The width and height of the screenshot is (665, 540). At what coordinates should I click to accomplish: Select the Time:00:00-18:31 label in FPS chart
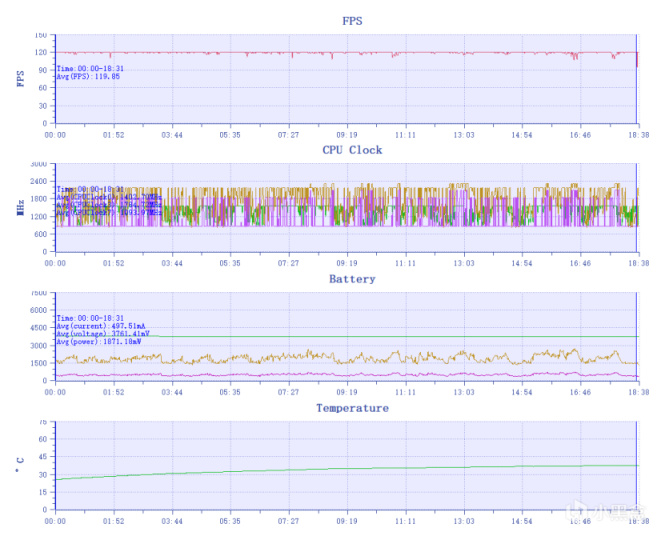pos(90,69)
